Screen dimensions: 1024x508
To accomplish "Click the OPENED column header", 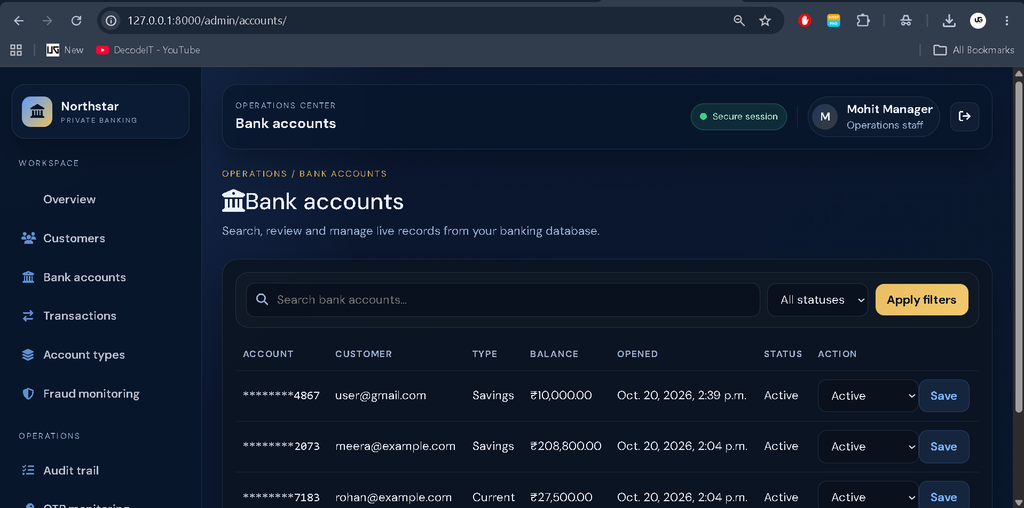I will click(637, 354).
